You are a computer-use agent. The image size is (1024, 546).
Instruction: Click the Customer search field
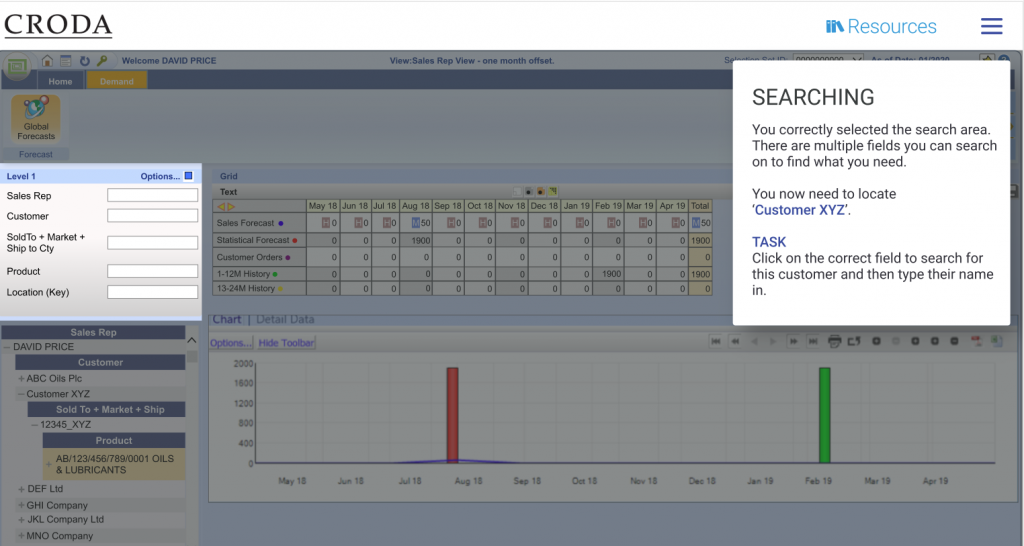click(152, 216)
